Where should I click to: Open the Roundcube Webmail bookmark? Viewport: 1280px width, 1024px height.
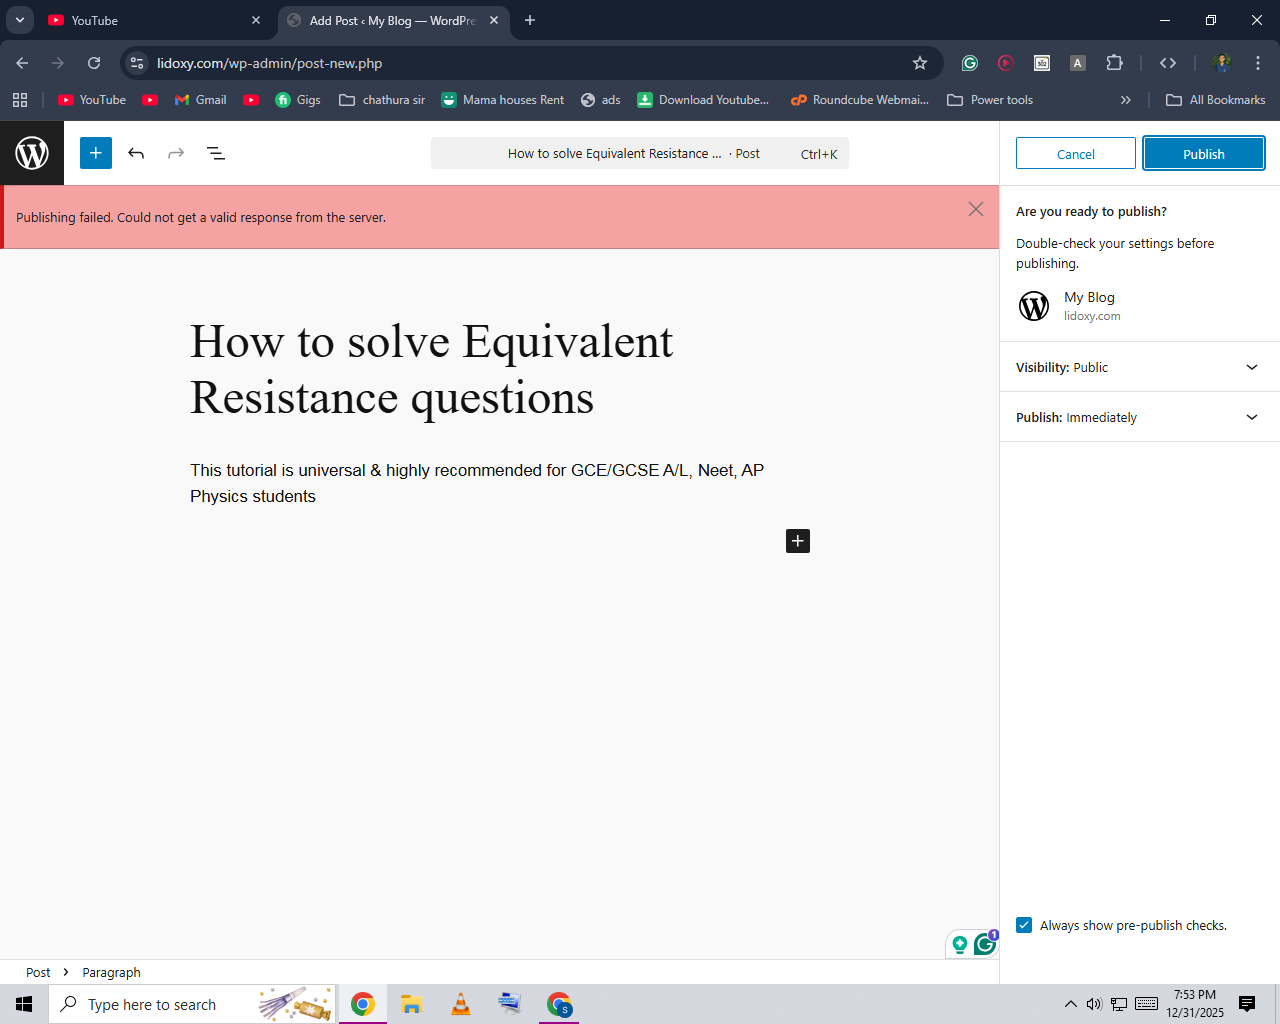point(860,100)
